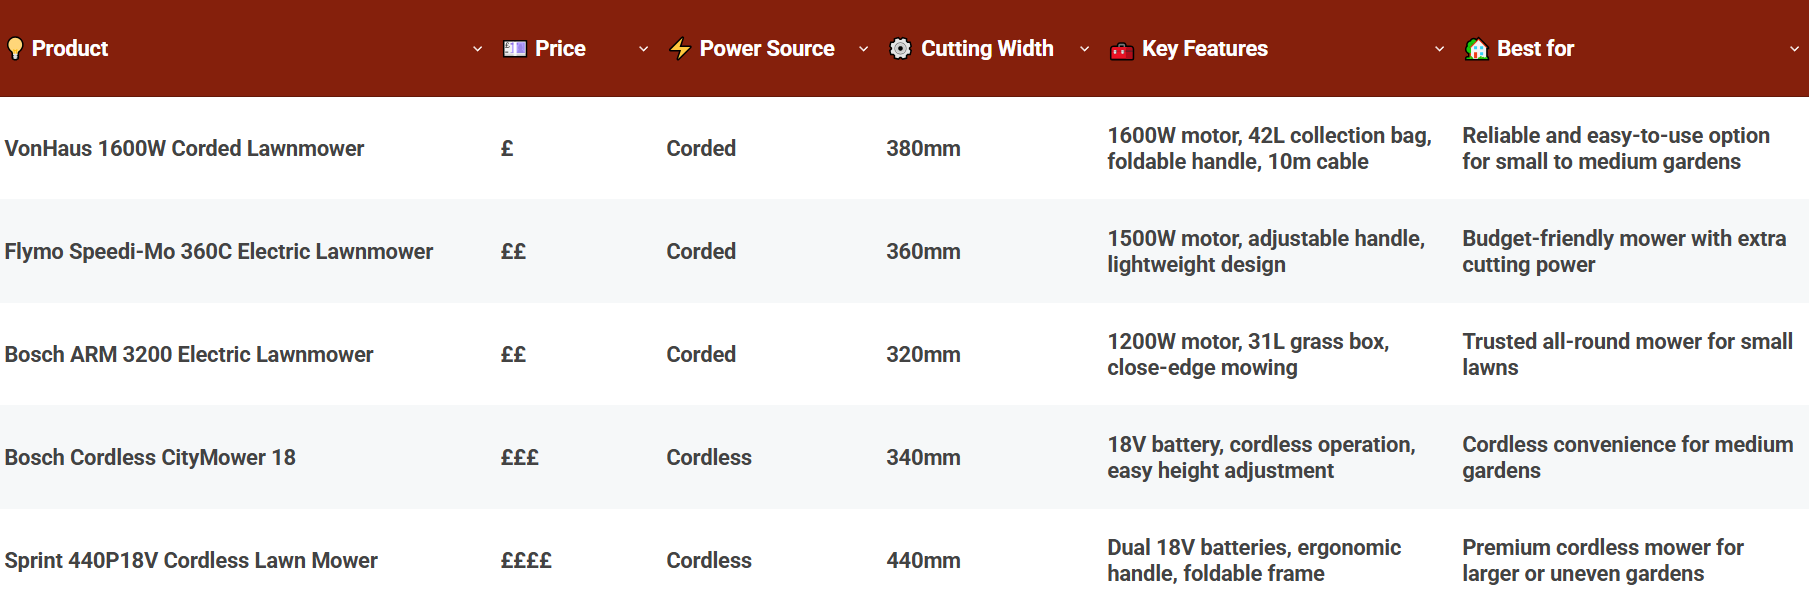Select the ££££ price for Sprint mower
This screenshot has height=611, width=1809.
click(x=526, y=561)
